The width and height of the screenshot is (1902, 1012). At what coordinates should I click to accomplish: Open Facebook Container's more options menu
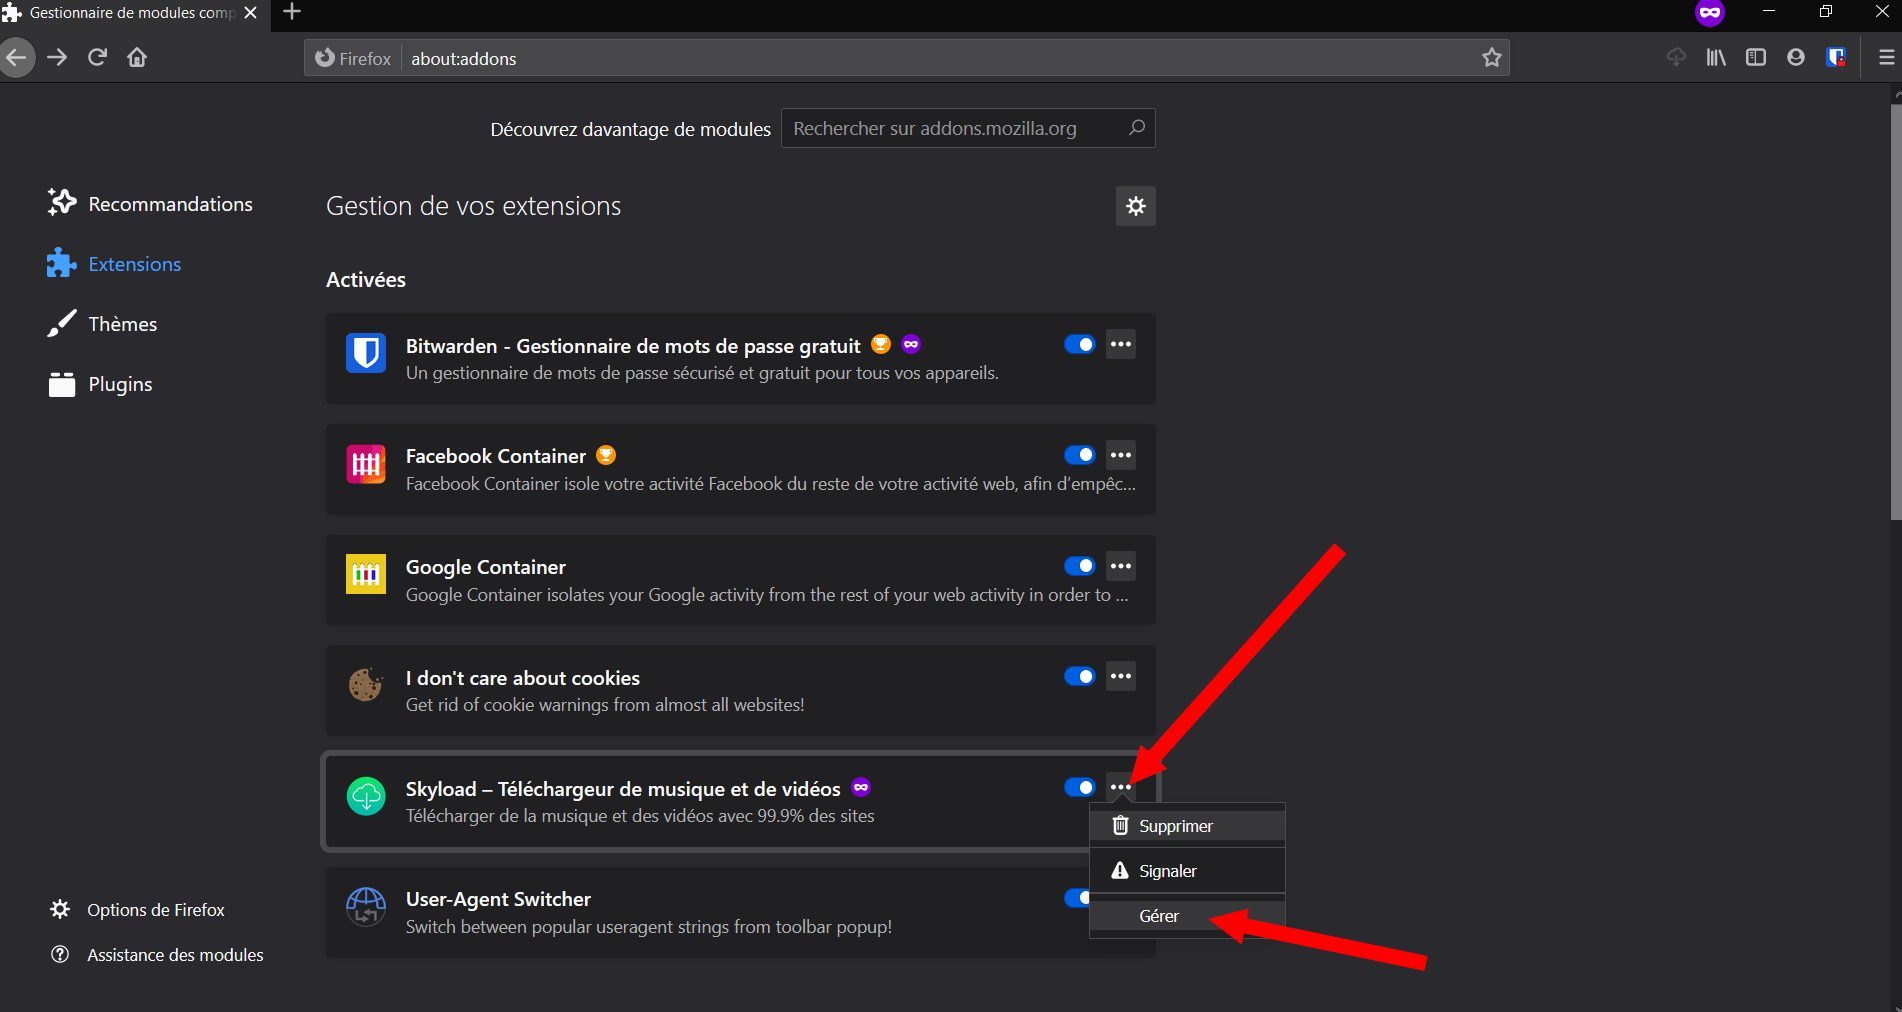coord(1121,455)
